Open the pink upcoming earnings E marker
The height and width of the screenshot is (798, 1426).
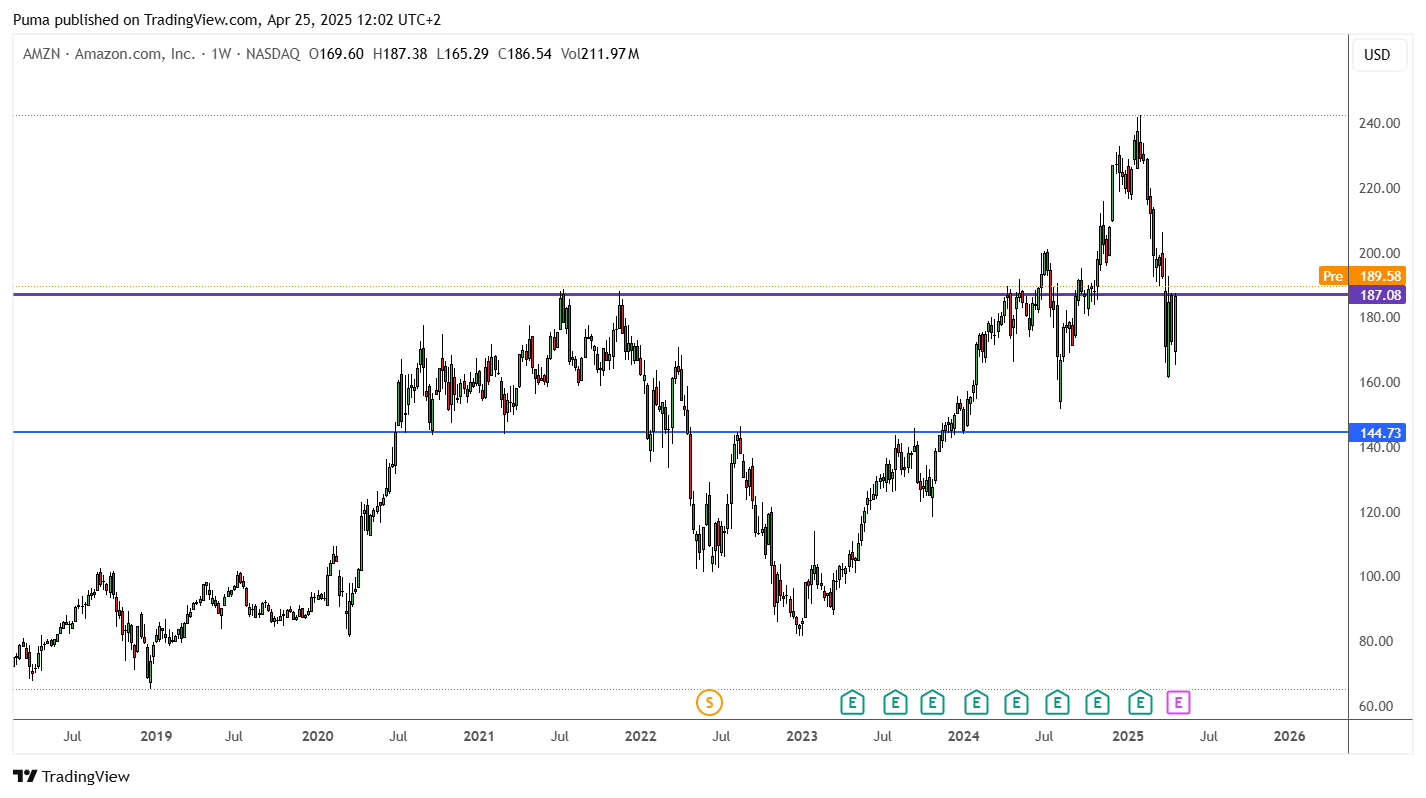1179,703
